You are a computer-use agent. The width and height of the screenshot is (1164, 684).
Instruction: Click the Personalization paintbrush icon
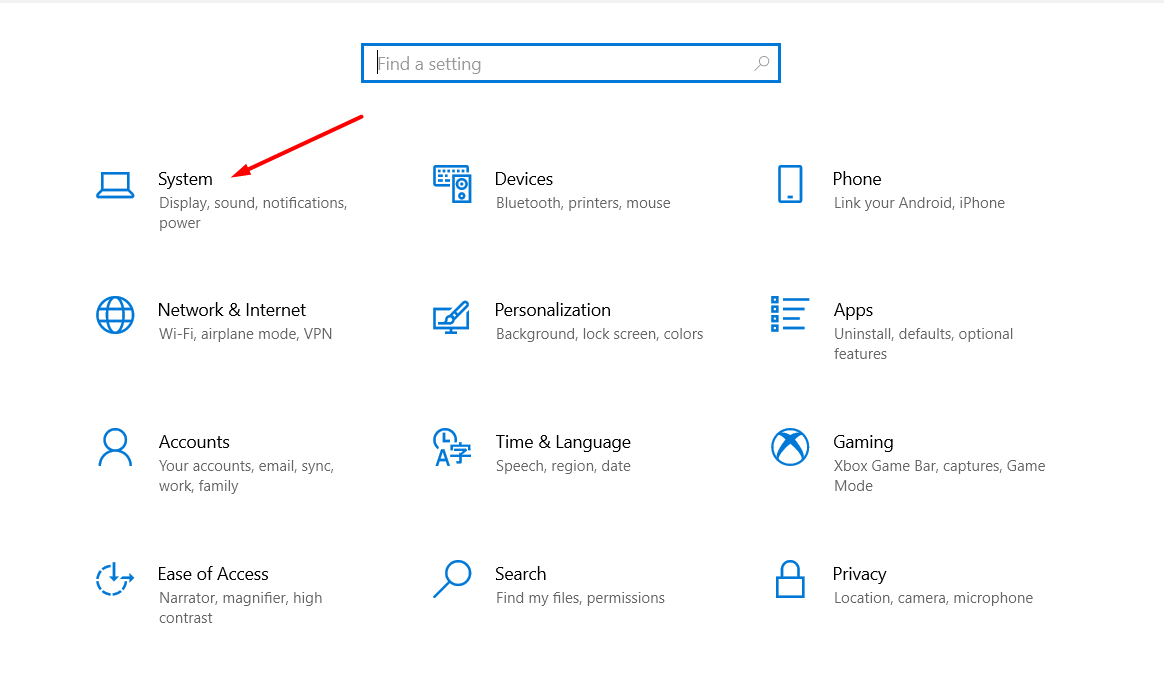[x=451, y=317]
